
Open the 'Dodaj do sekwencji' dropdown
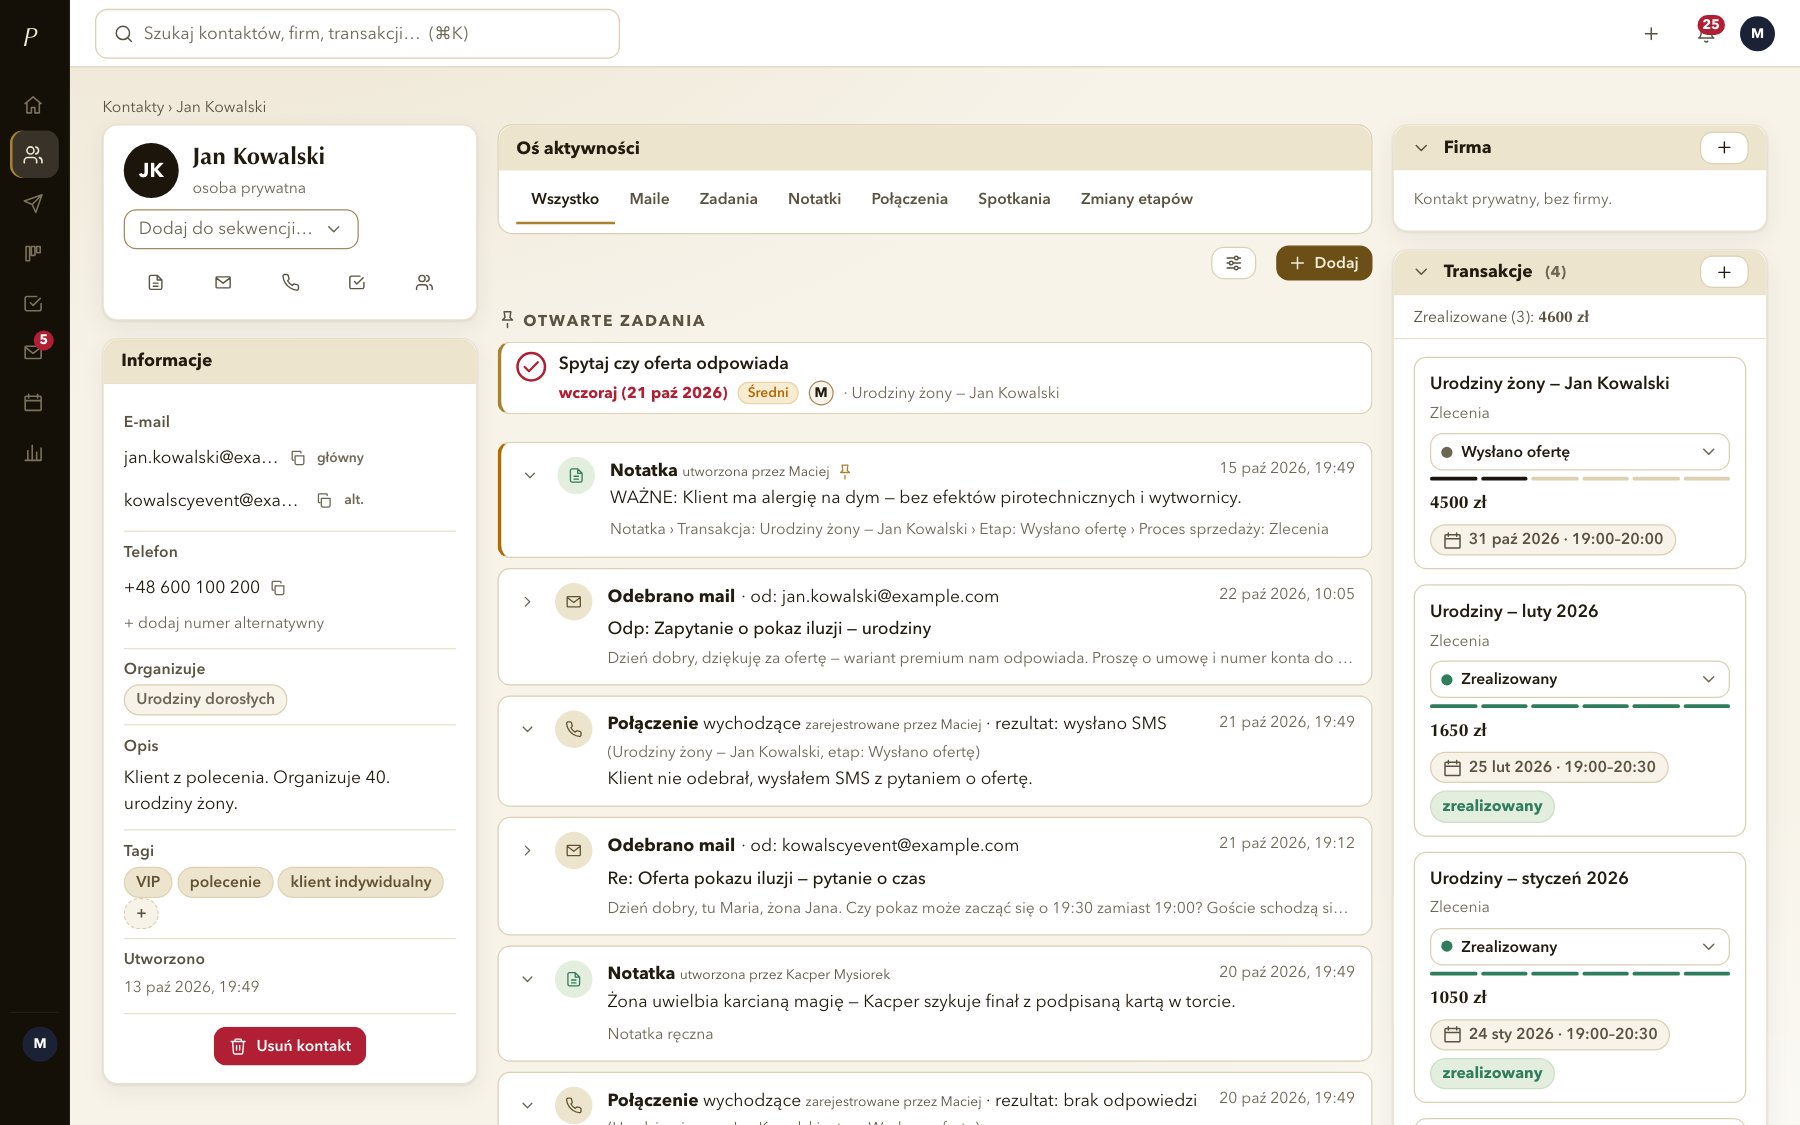tap(241, 229)
